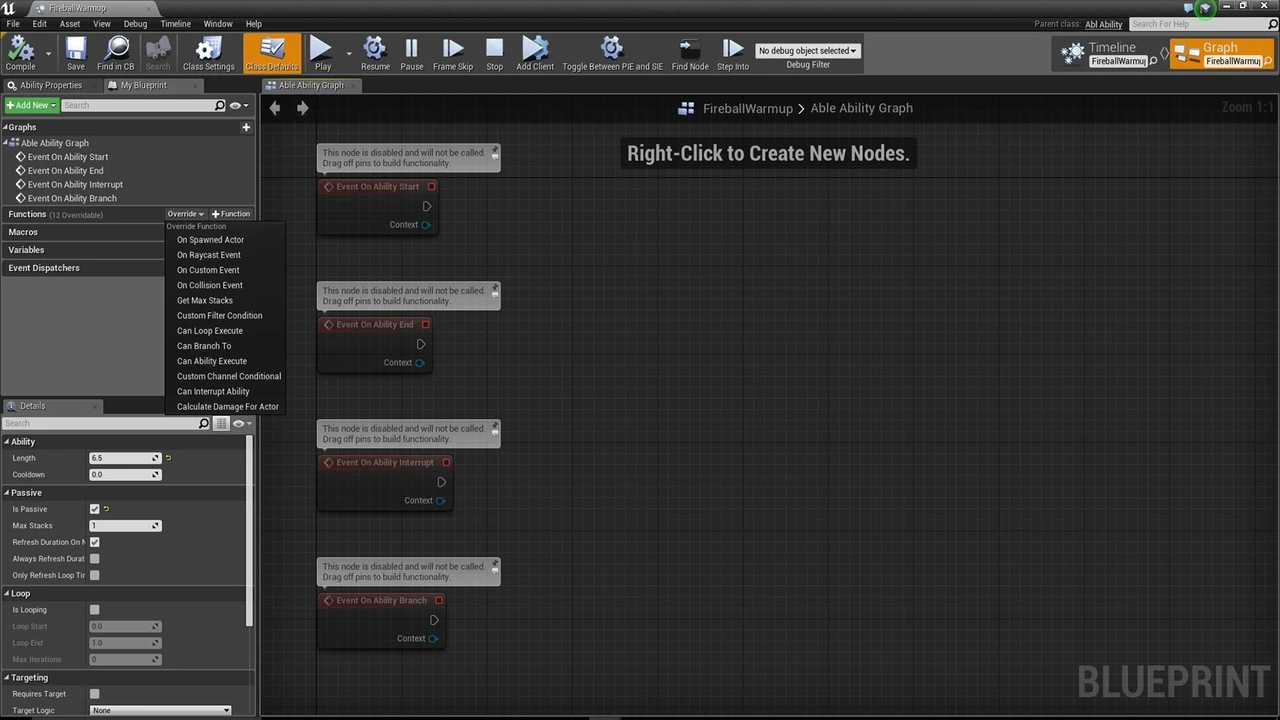Switch to the My Blueprint tab

coord(143,85)
